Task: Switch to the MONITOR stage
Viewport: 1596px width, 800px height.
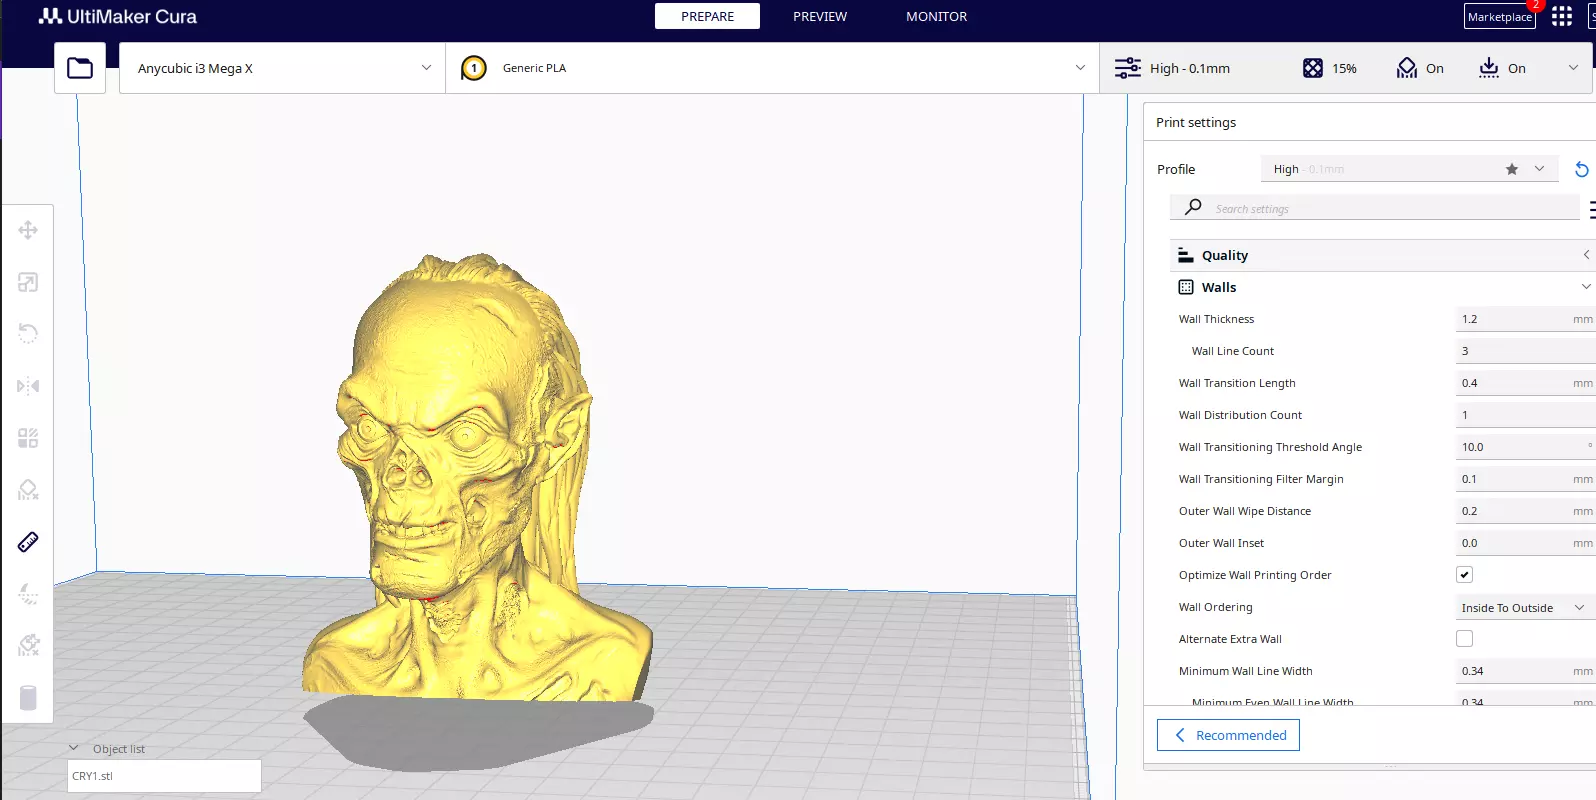Action: [x=936, y=16]
